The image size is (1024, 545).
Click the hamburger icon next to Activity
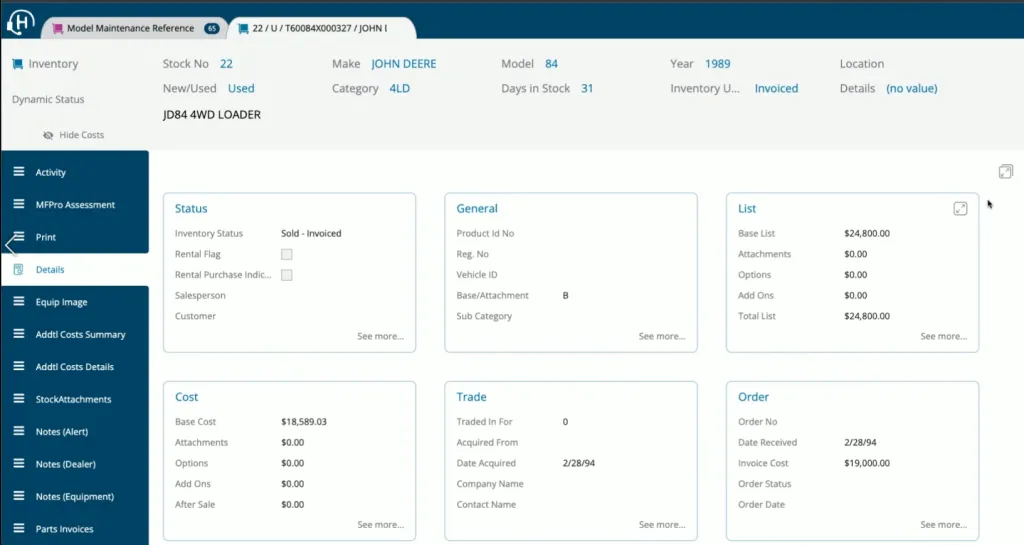[x=19, y=172]
